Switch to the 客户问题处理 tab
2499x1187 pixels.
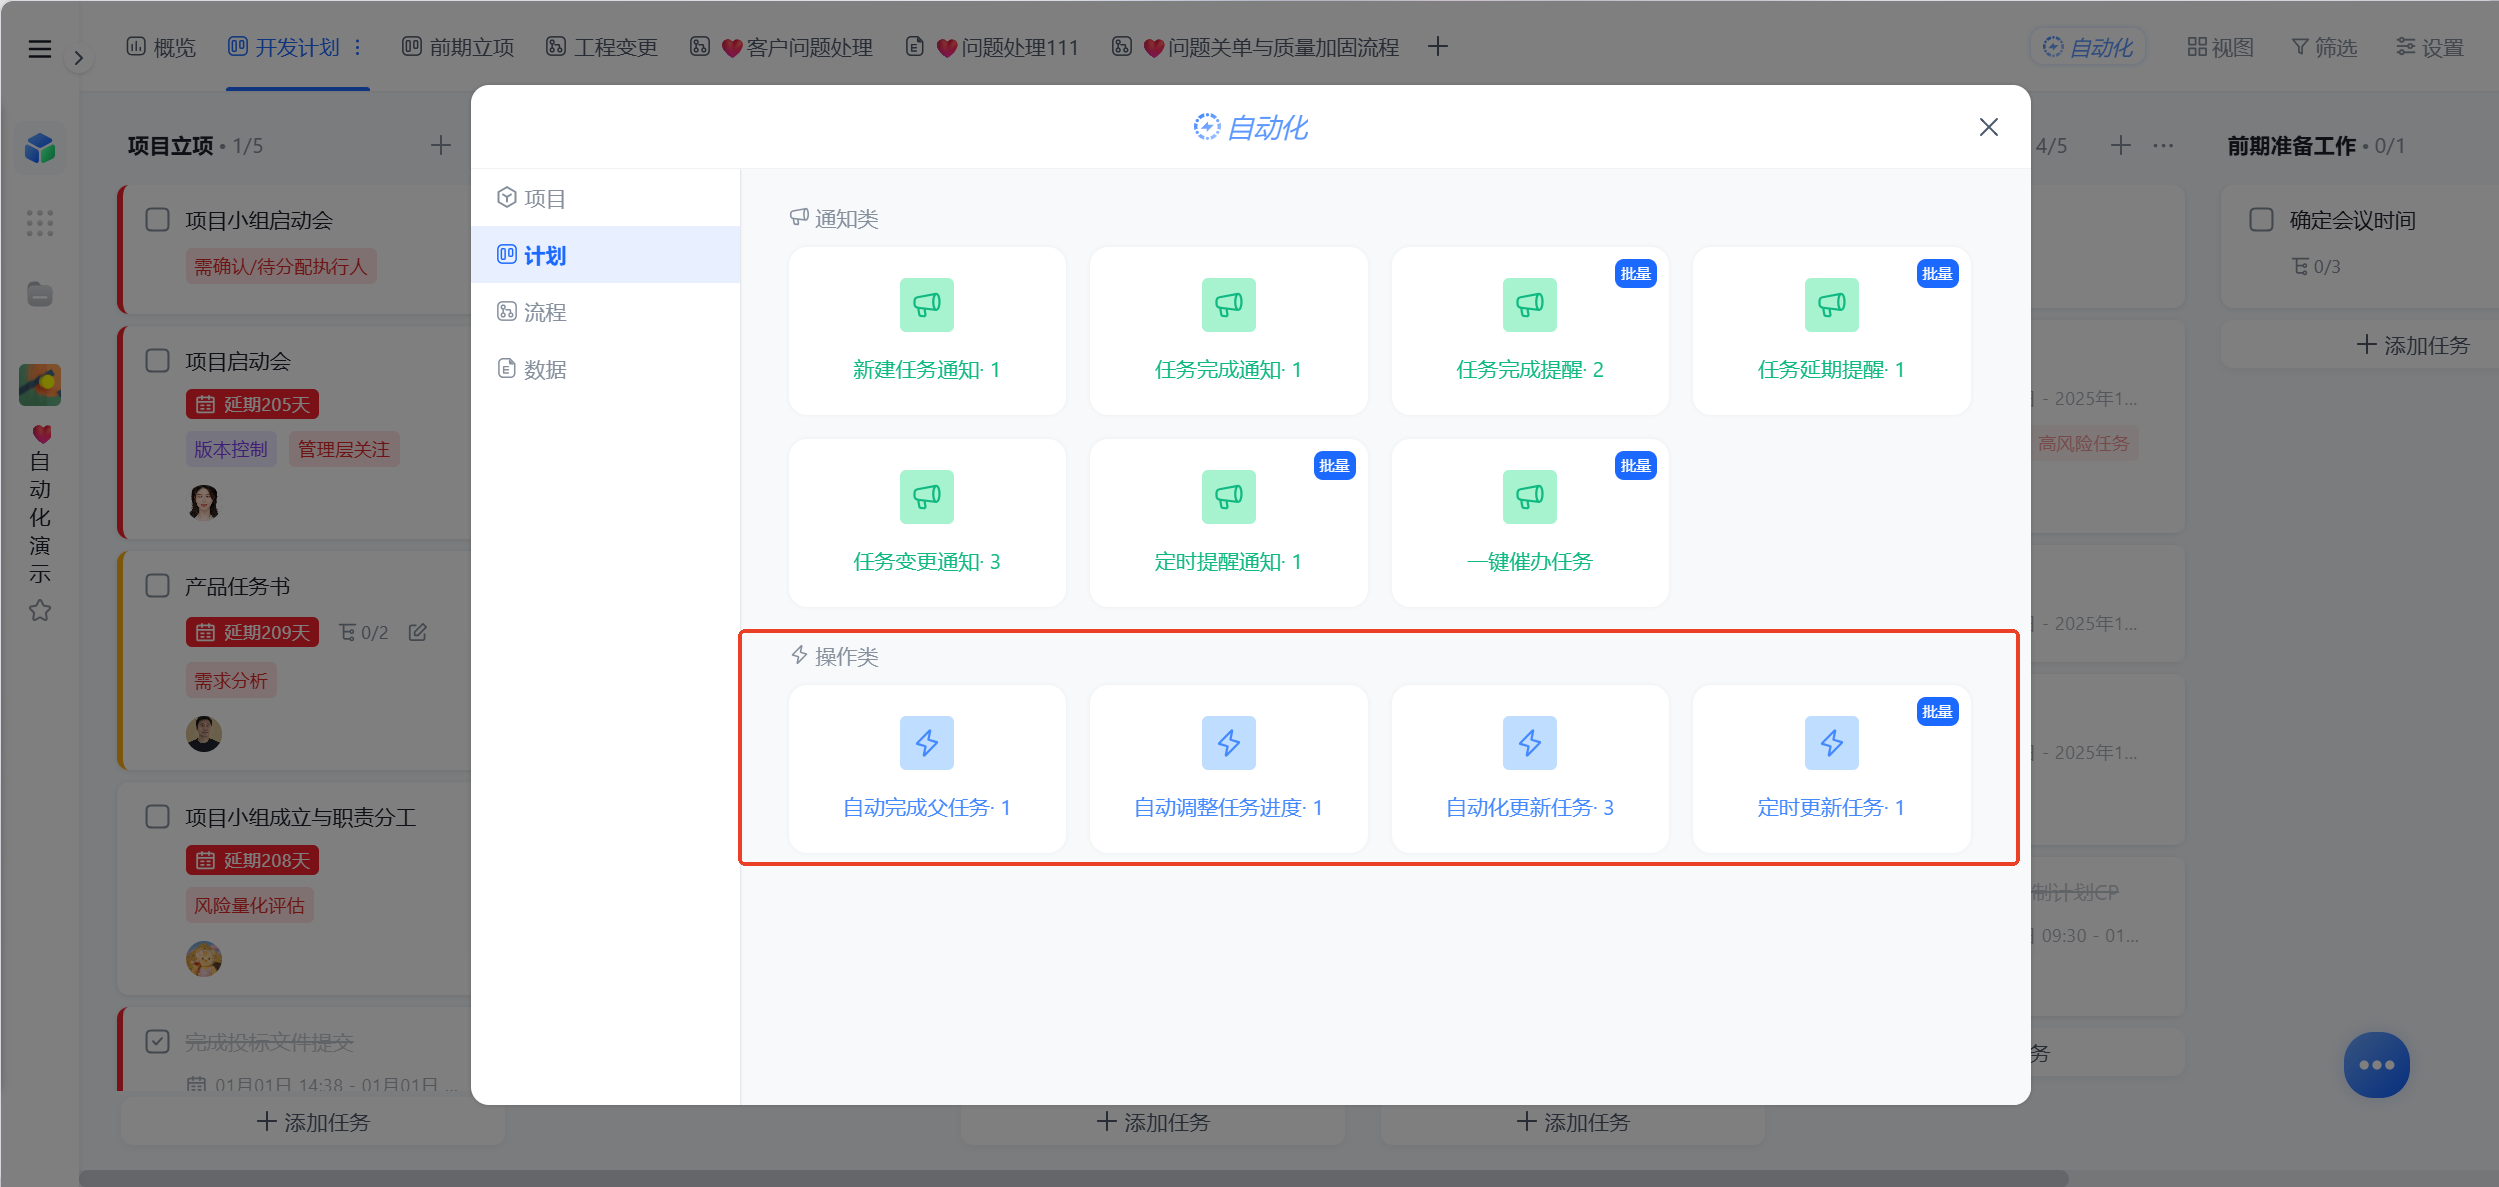click(x=782, y=47)
